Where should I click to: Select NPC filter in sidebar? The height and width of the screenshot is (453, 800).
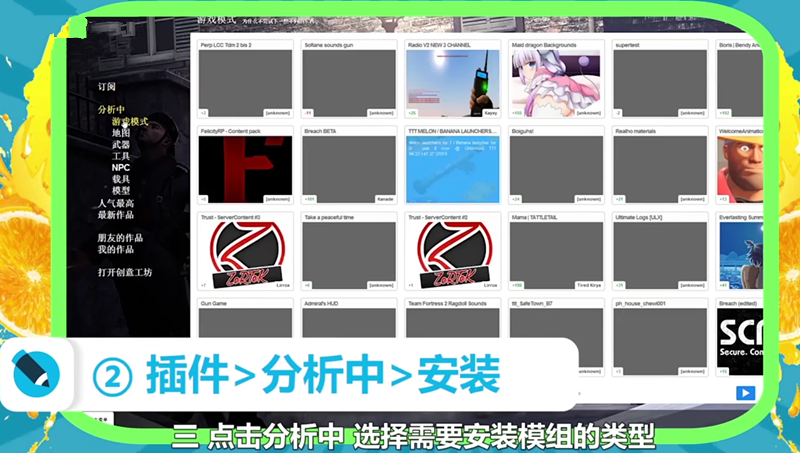(x=121, y=168)
